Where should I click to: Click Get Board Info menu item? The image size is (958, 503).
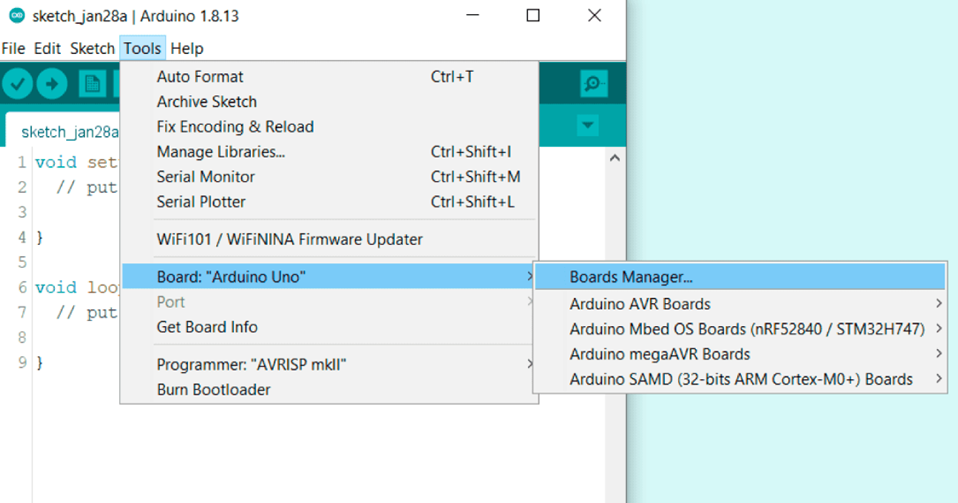click(207, 327)
